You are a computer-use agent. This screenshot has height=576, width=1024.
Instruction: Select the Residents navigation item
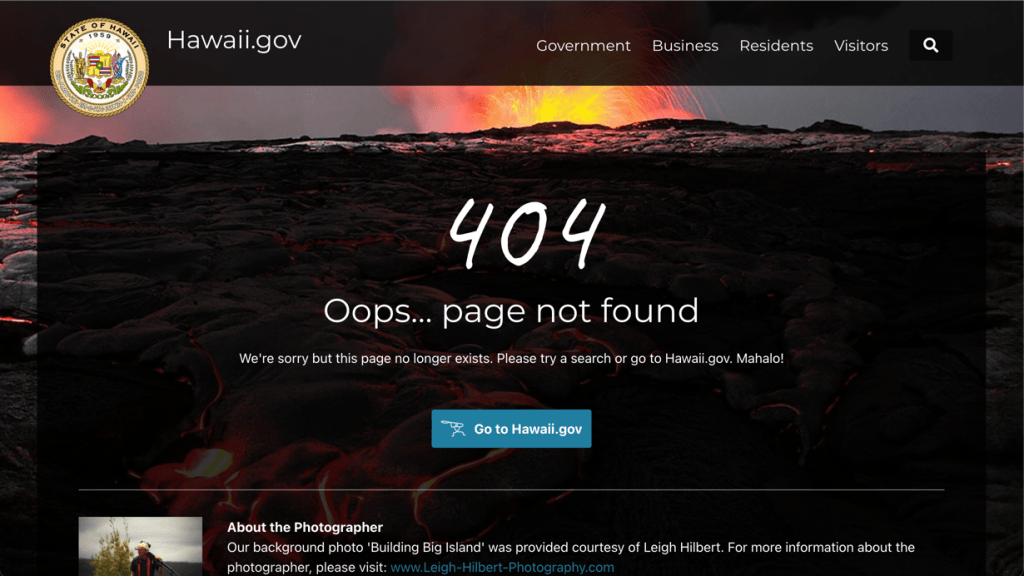click(776, 46)
